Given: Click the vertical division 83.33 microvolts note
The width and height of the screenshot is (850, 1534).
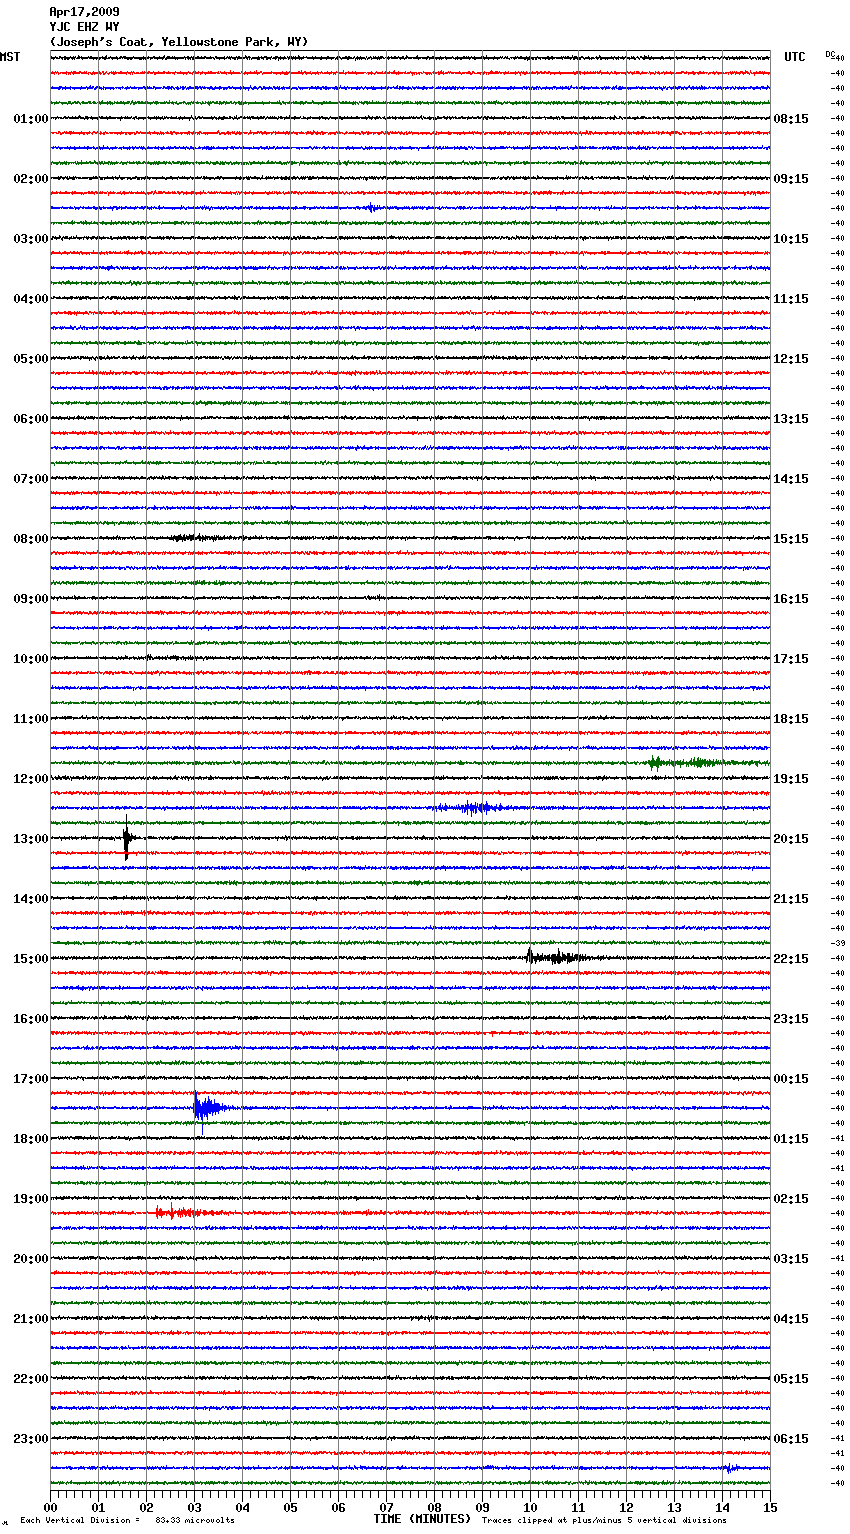Looking at the screenshot, I should coord(128,1520).
